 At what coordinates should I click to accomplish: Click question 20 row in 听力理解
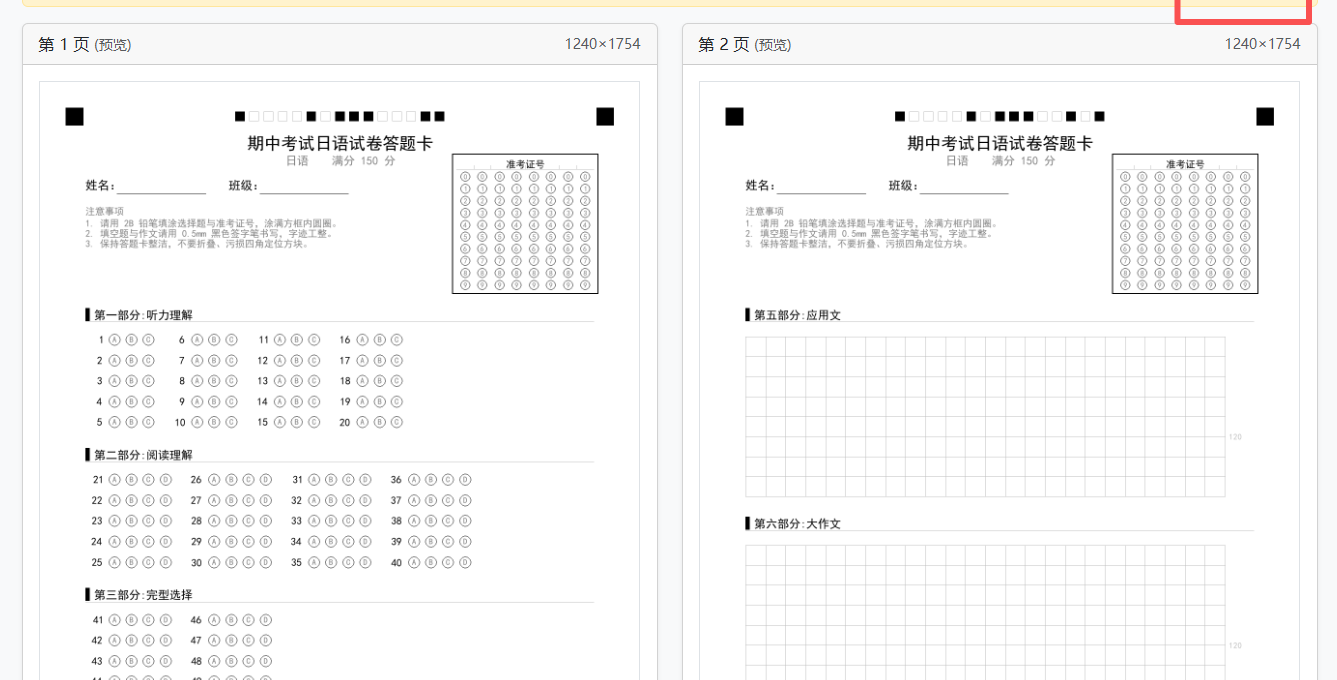click(371, 422)
